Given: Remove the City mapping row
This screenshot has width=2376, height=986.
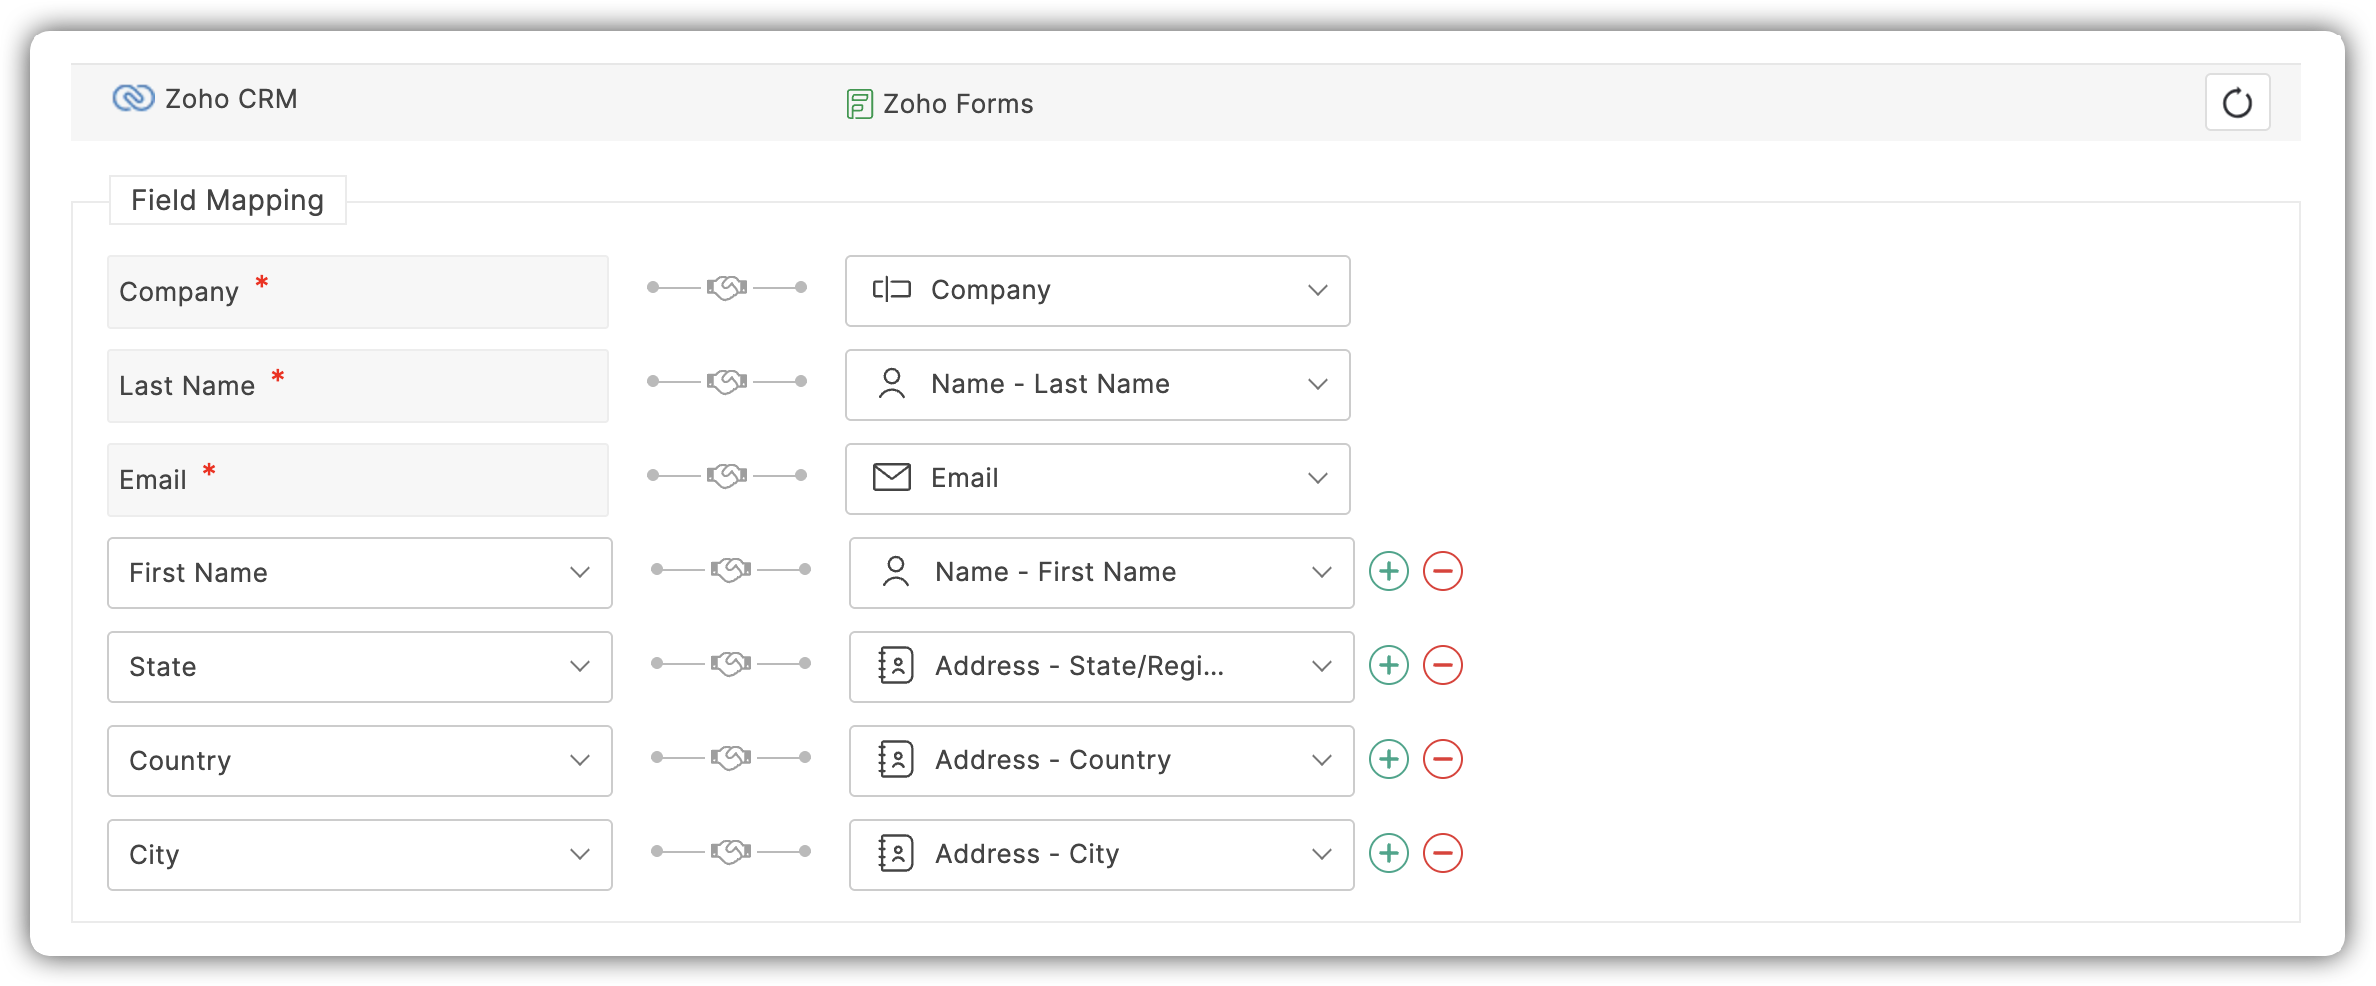Looking at the screenshot, I should pos(1442,854).
